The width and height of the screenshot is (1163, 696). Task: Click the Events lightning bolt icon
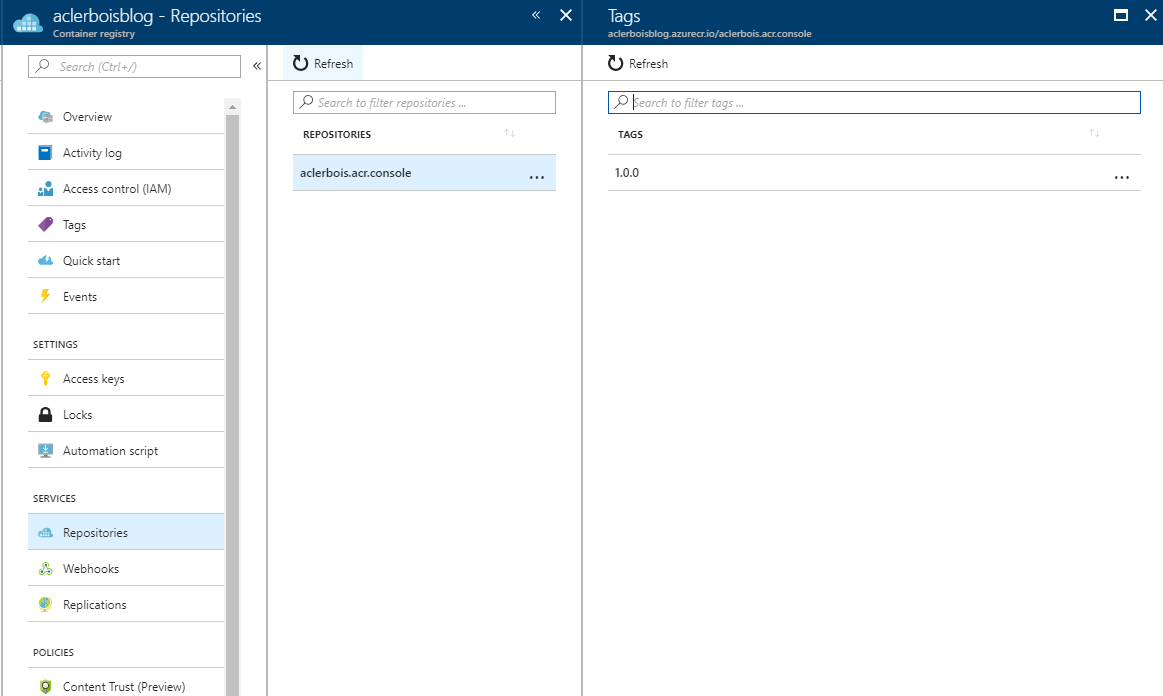point(45,297)
